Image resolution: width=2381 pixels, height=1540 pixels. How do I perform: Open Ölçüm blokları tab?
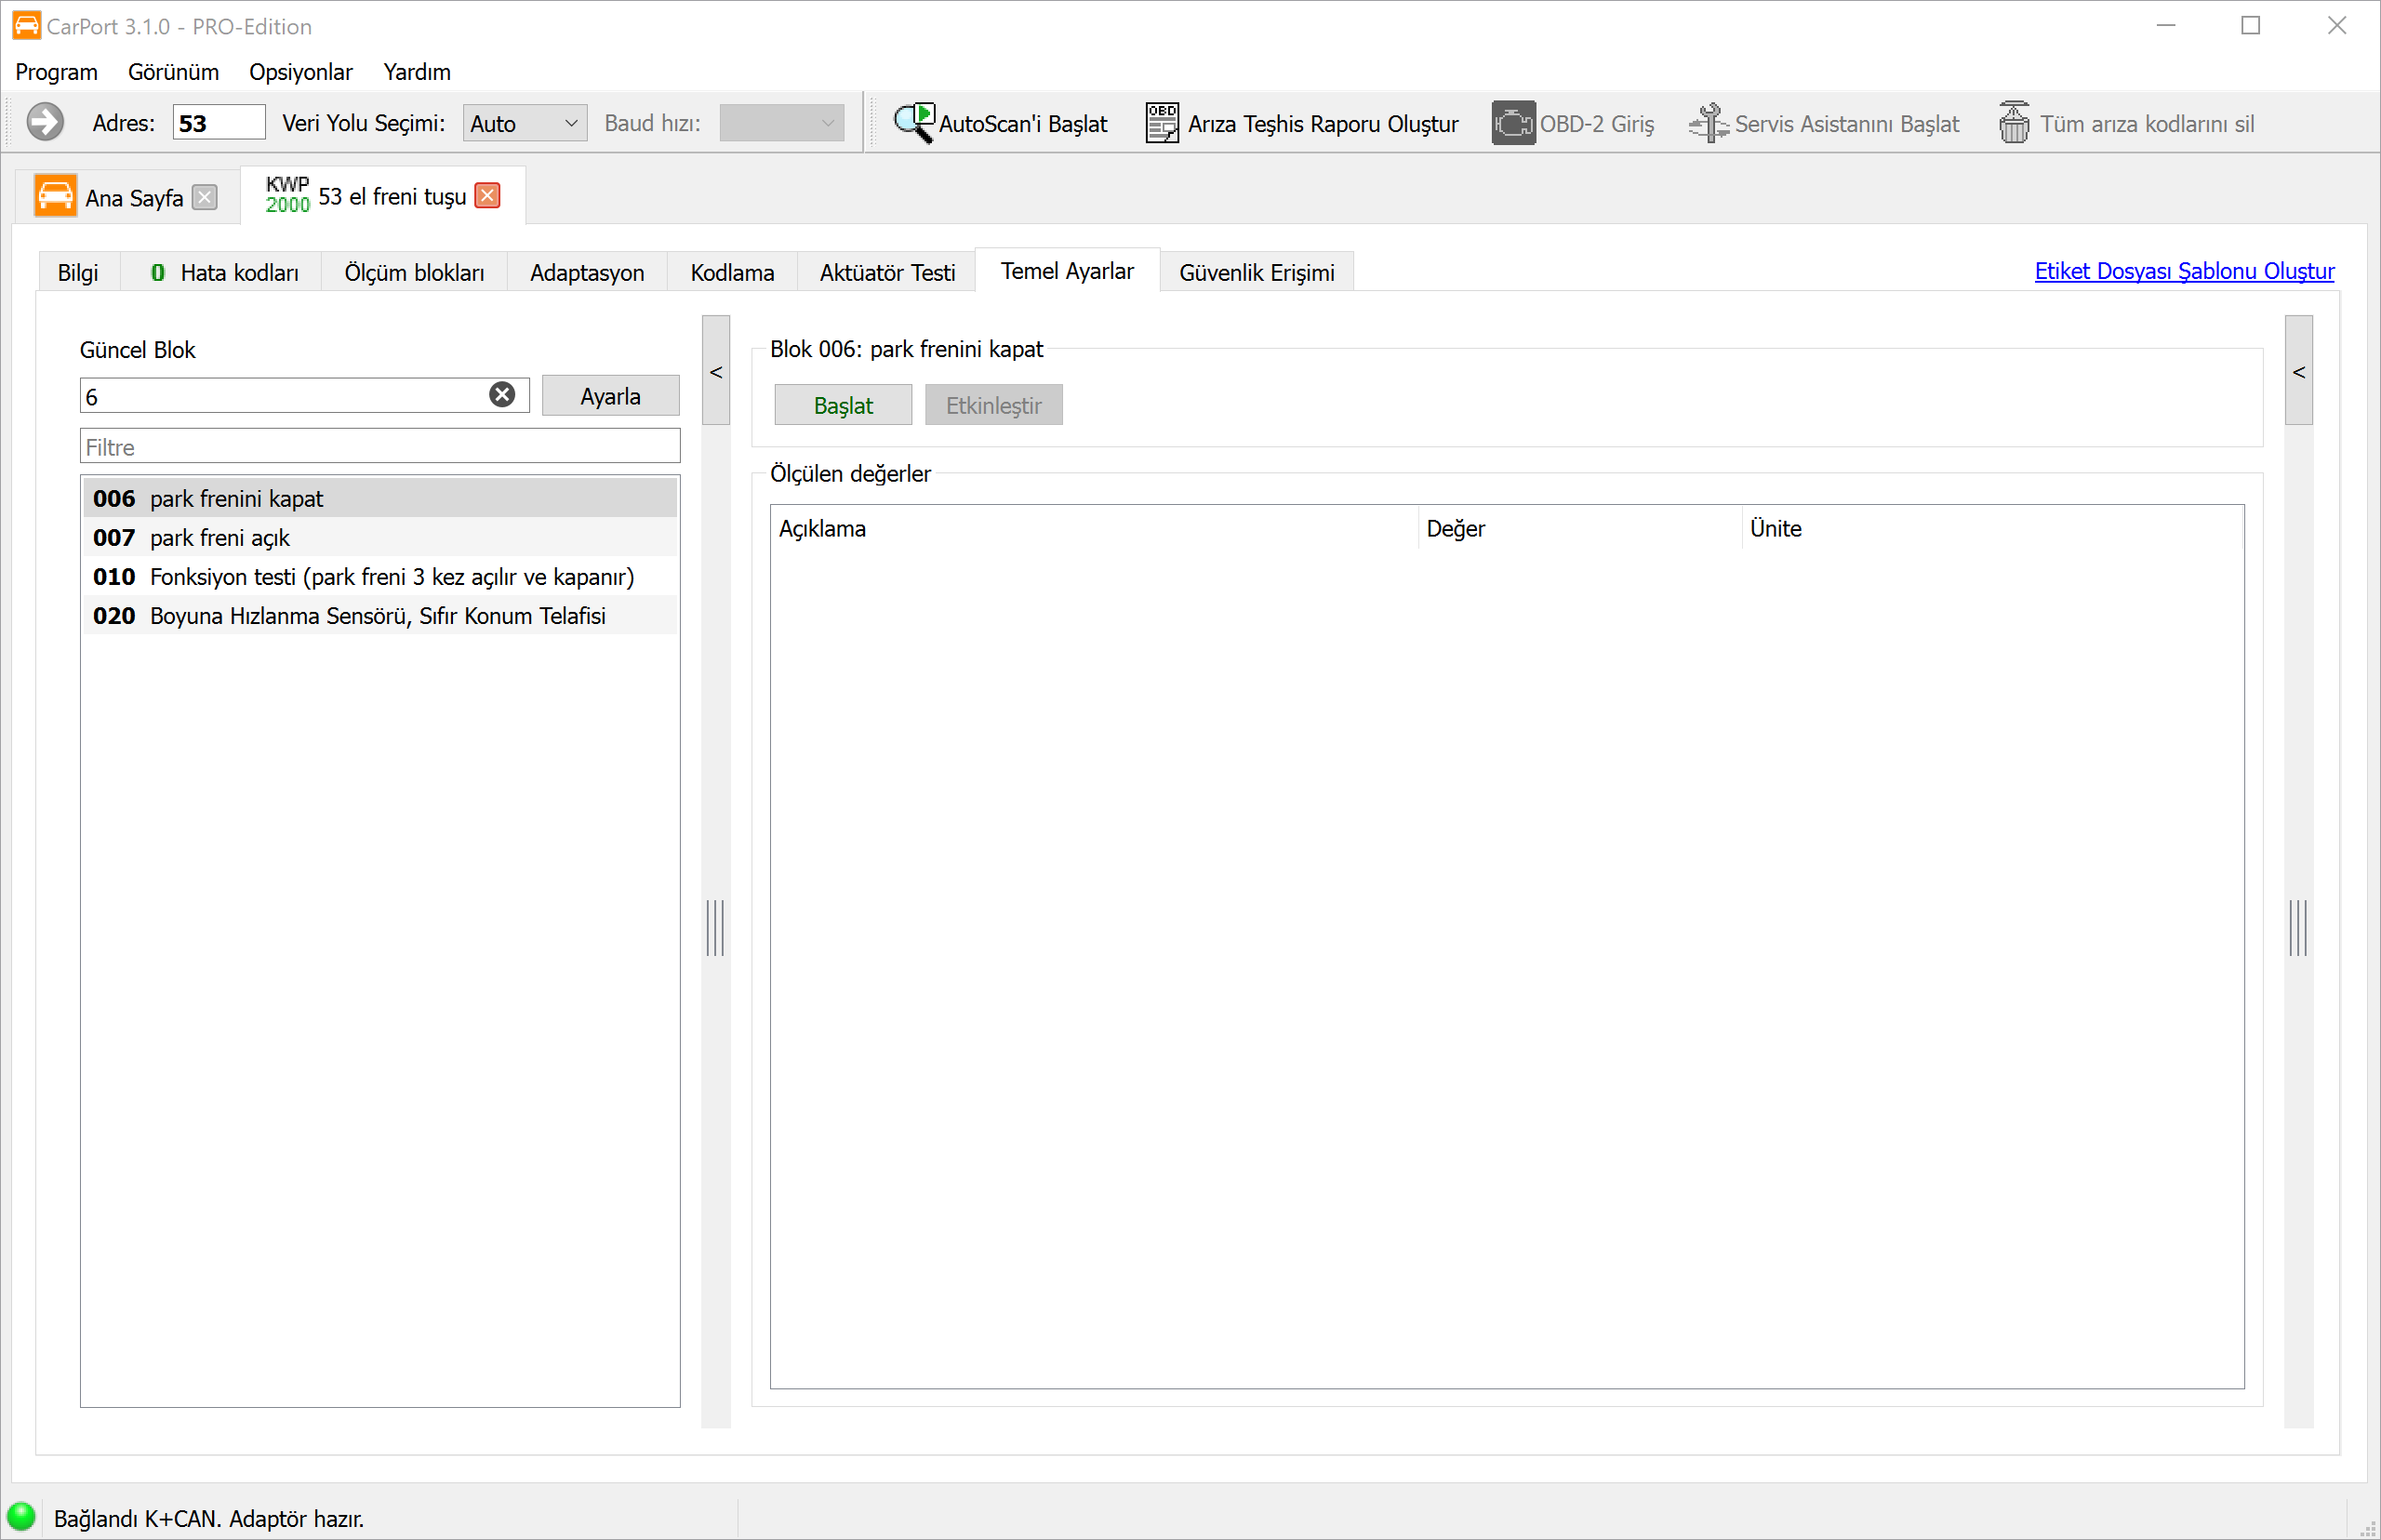point(415,272)
